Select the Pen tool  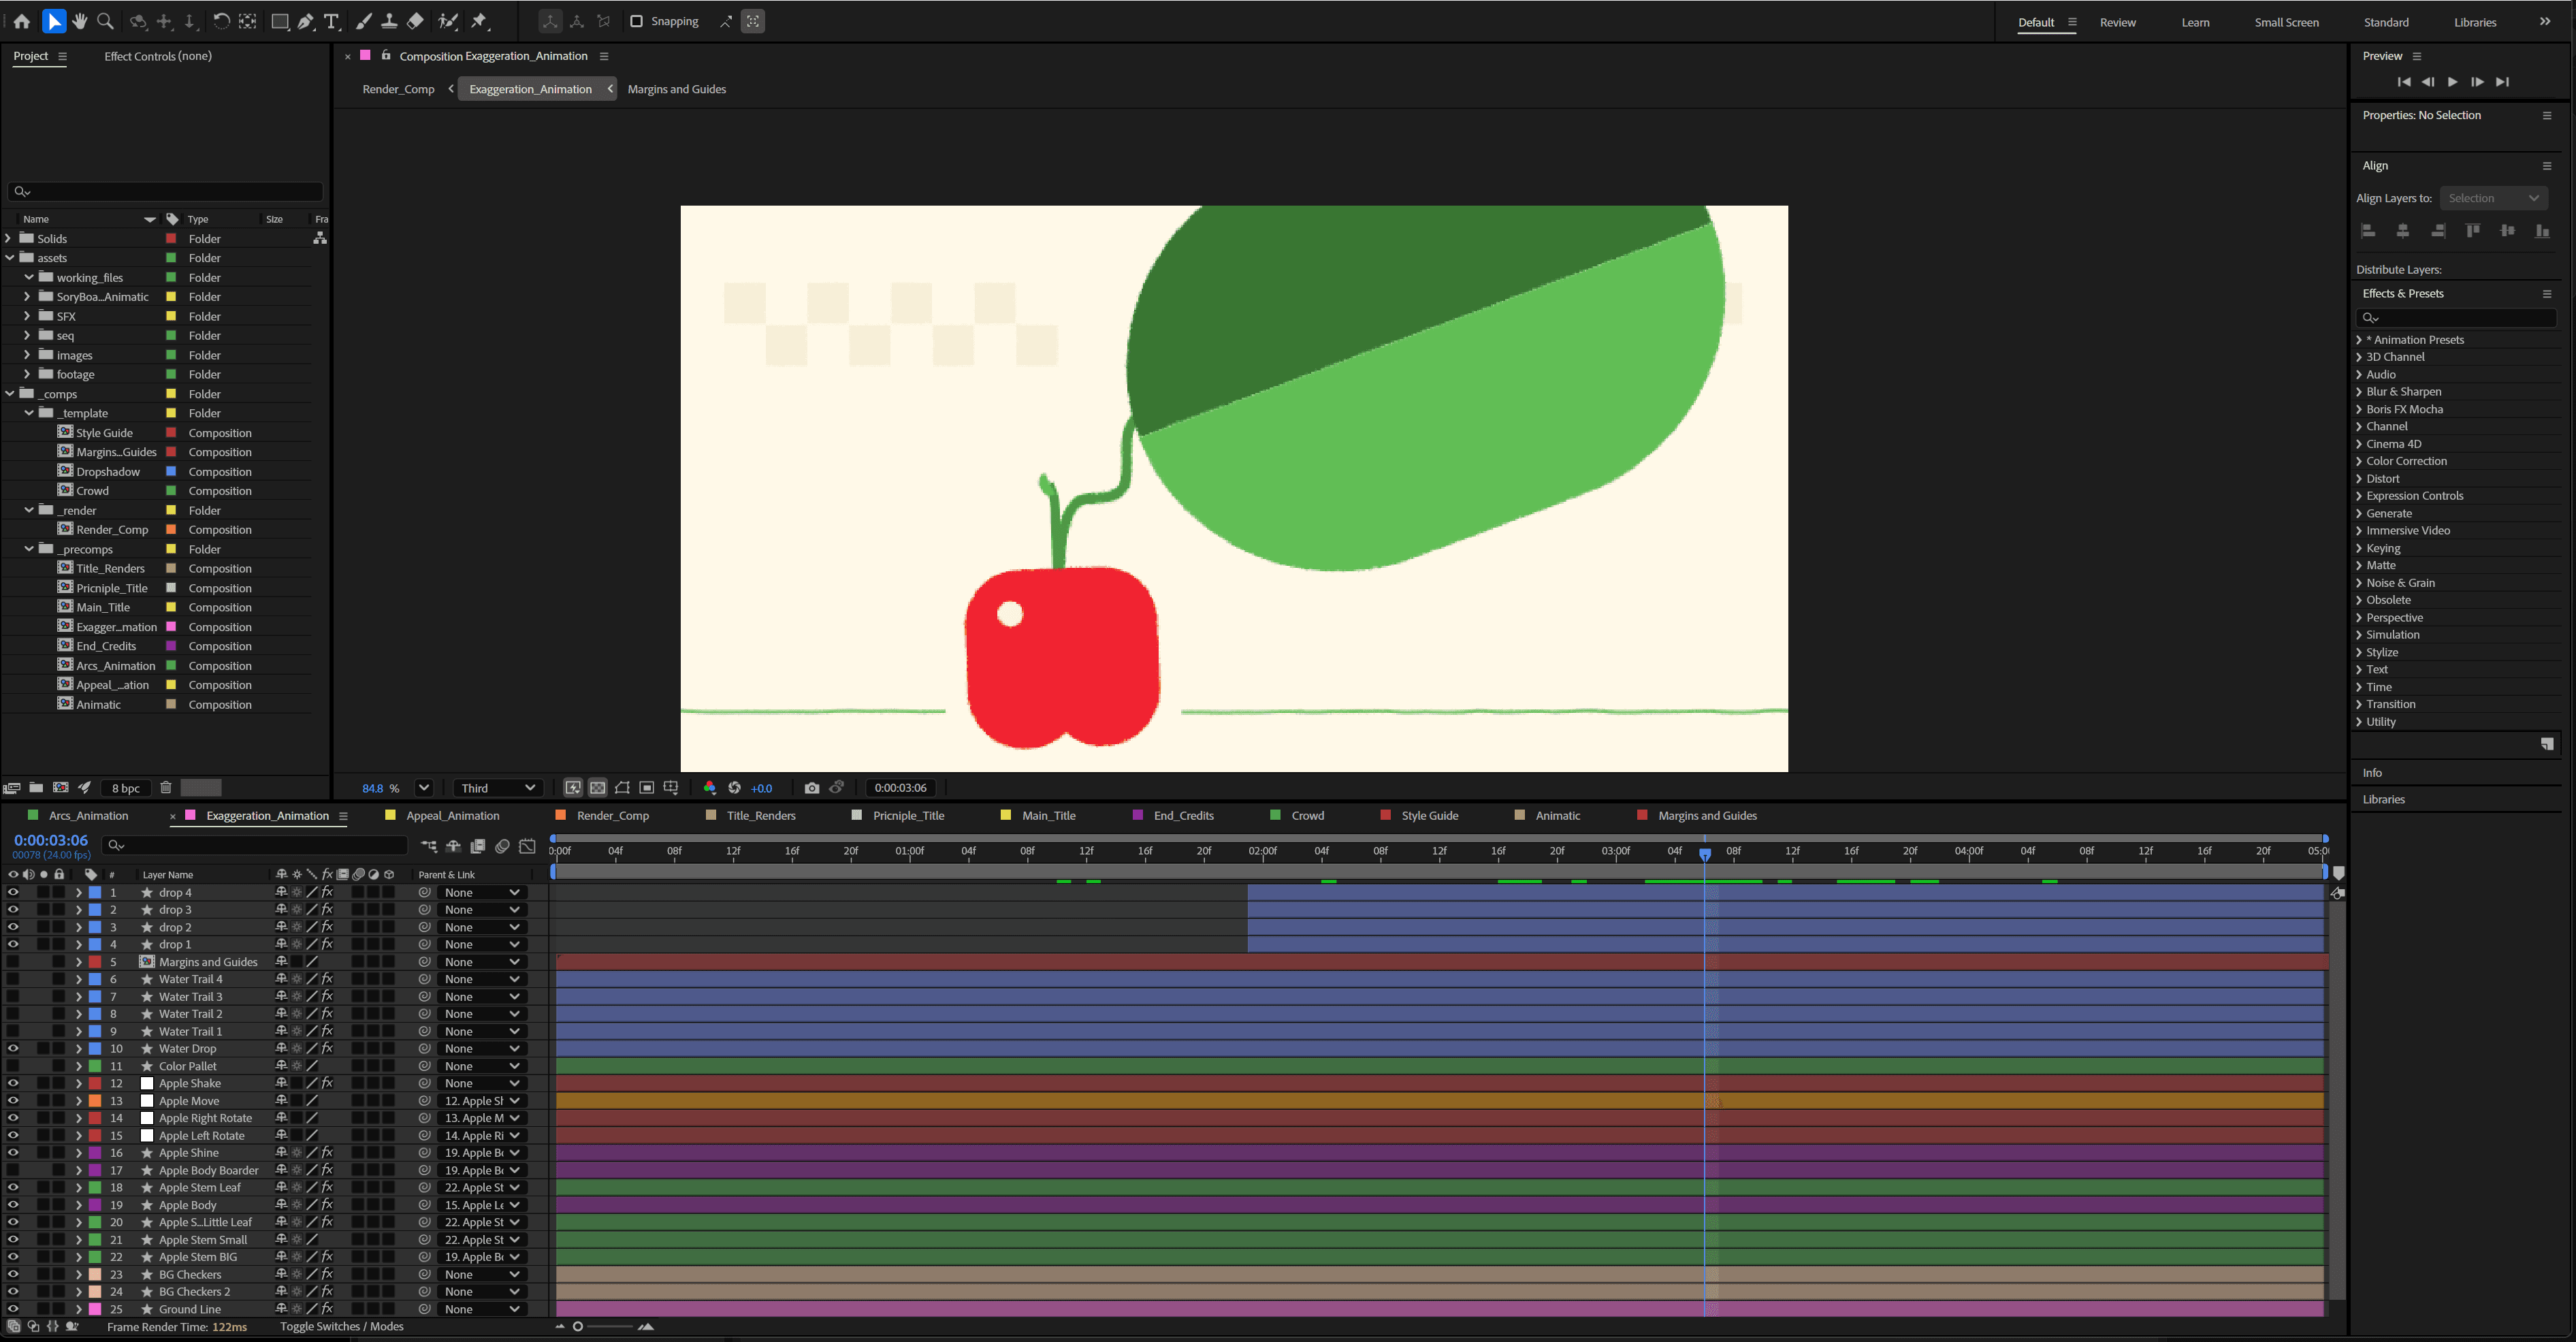pyautogui.click(x=306, y=21)
